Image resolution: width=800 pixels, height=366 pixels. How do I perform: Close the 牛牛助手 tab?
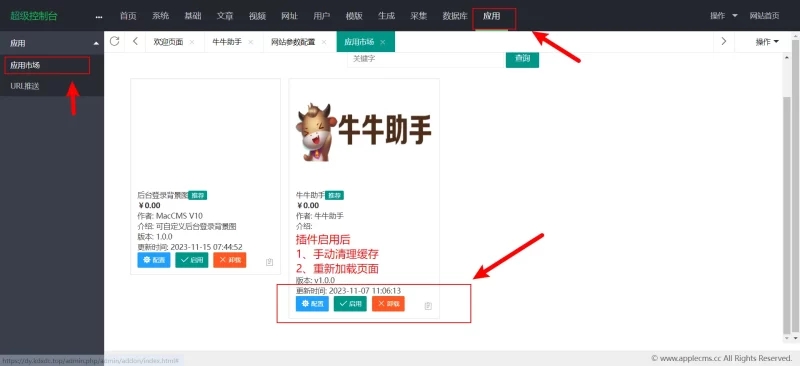tap(251, 42)
